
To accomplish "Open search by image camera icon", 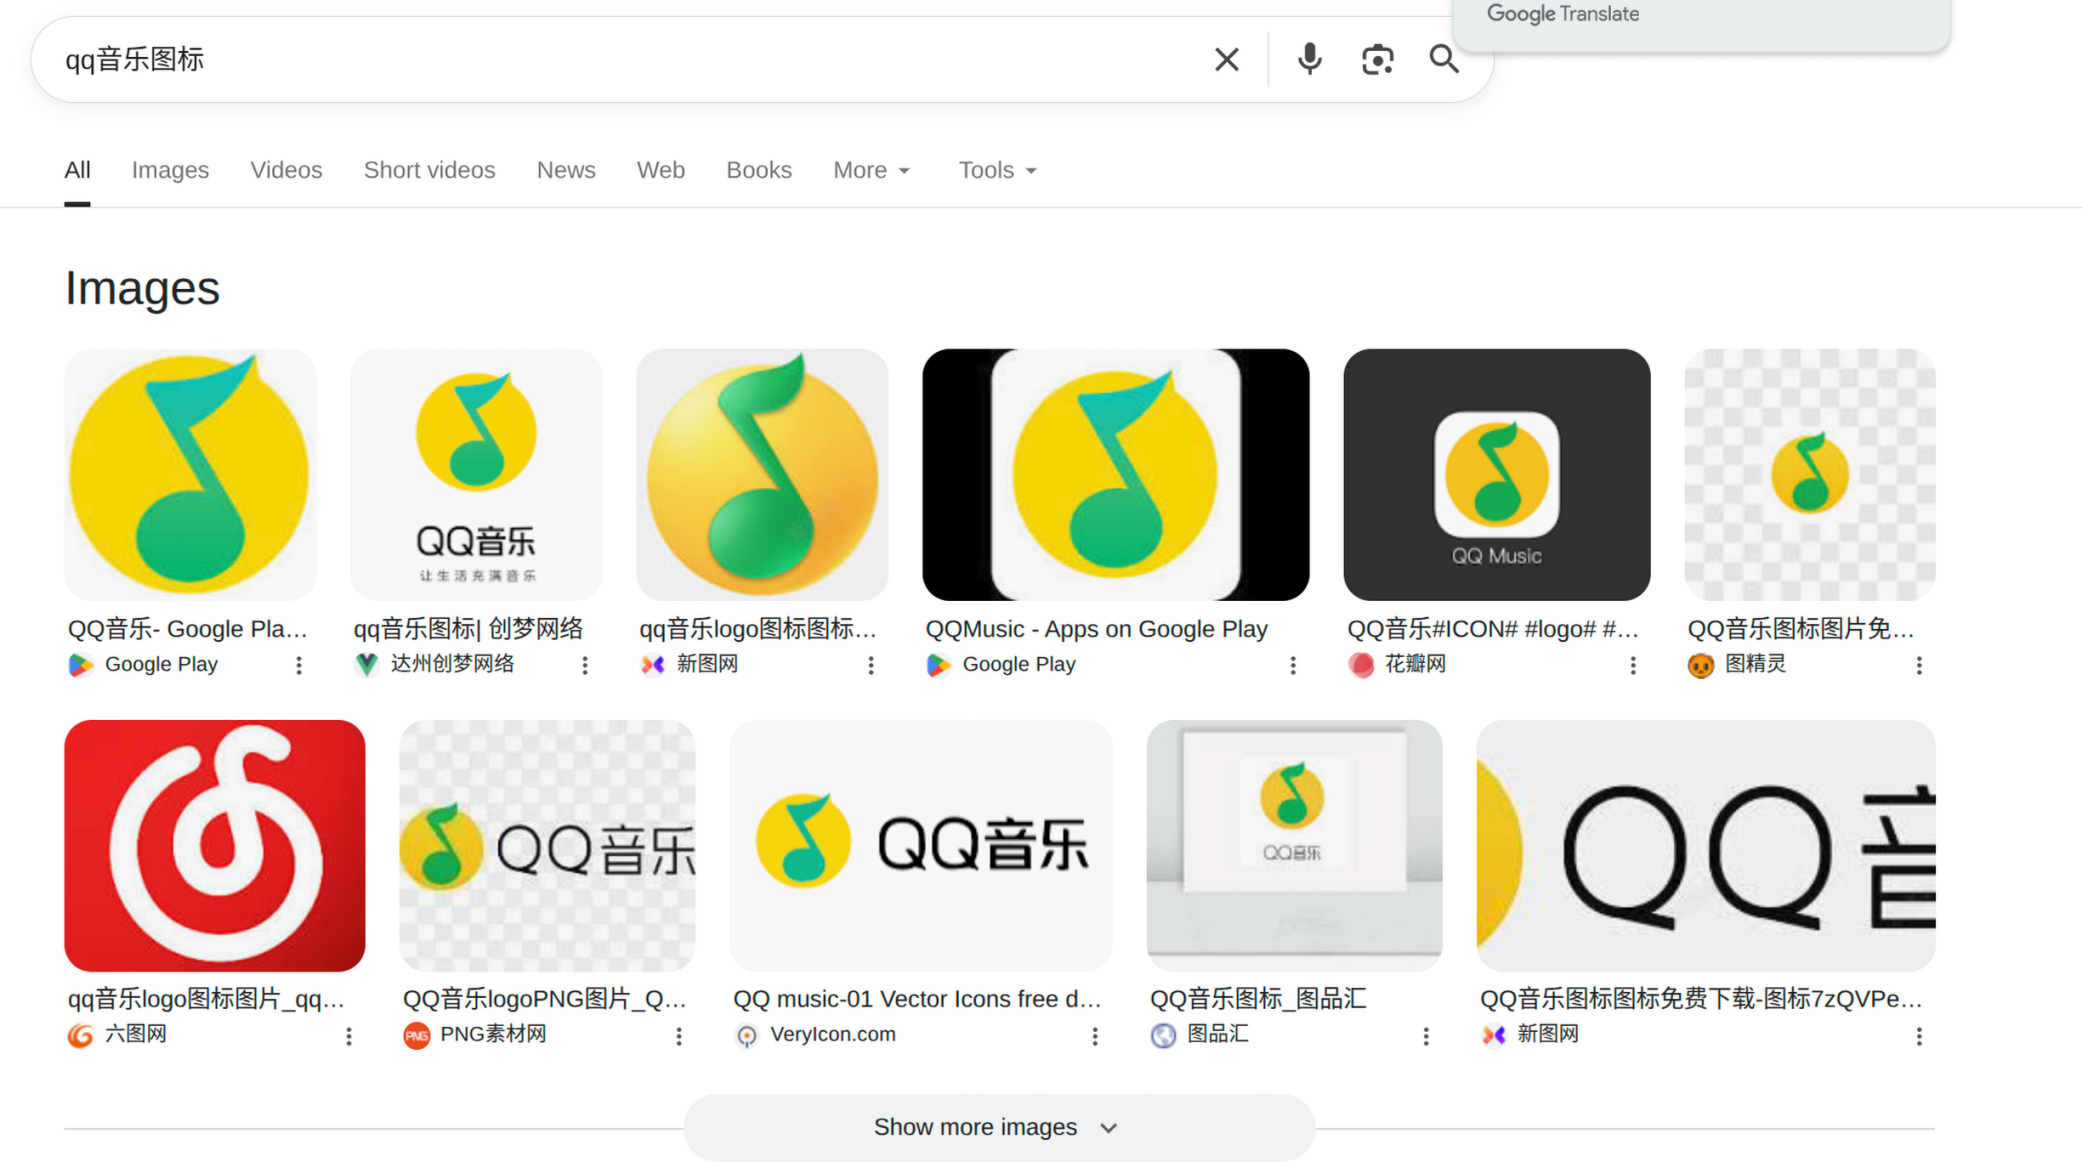I will [x=1377, y=60].
